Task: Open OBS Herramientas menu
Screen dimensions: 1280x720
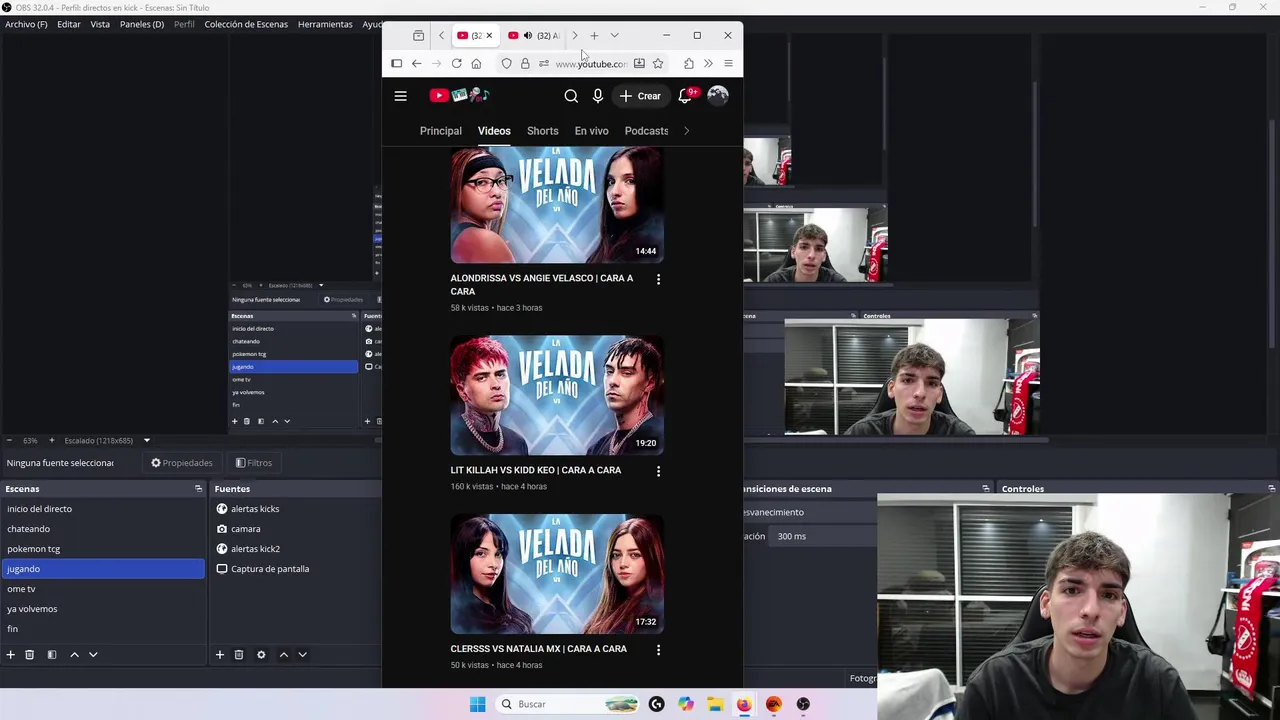Action: coord(325,24)
